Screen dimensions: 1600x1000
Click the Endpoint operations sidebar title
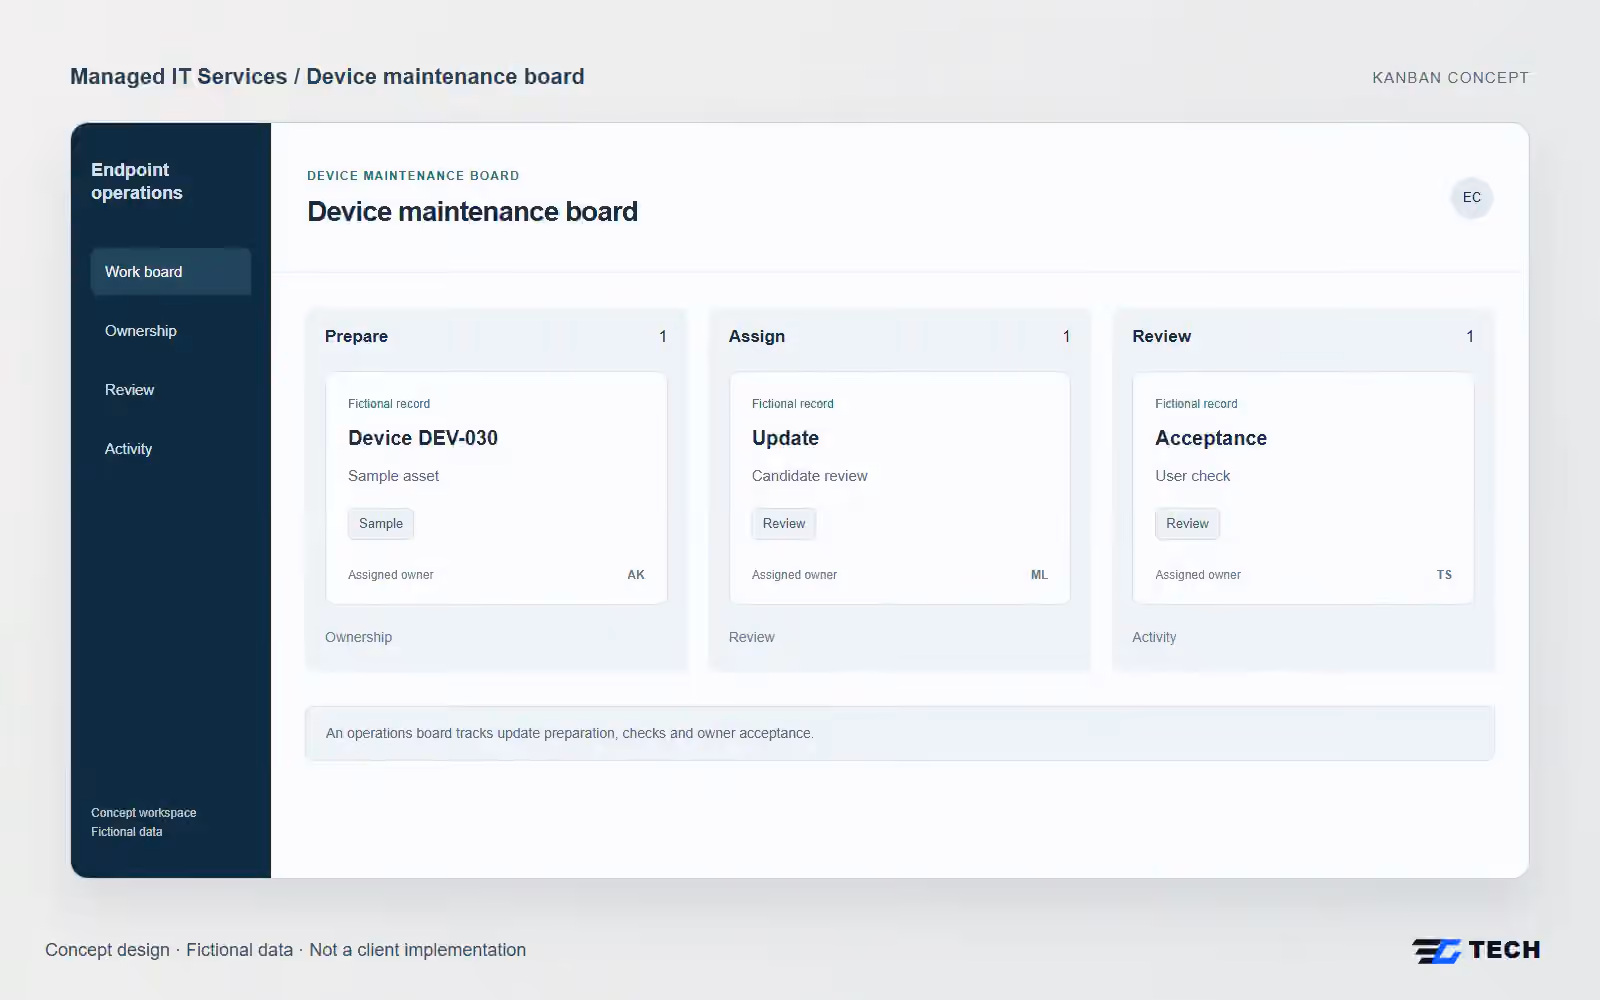pyautogui.click(x=137, y=181)
